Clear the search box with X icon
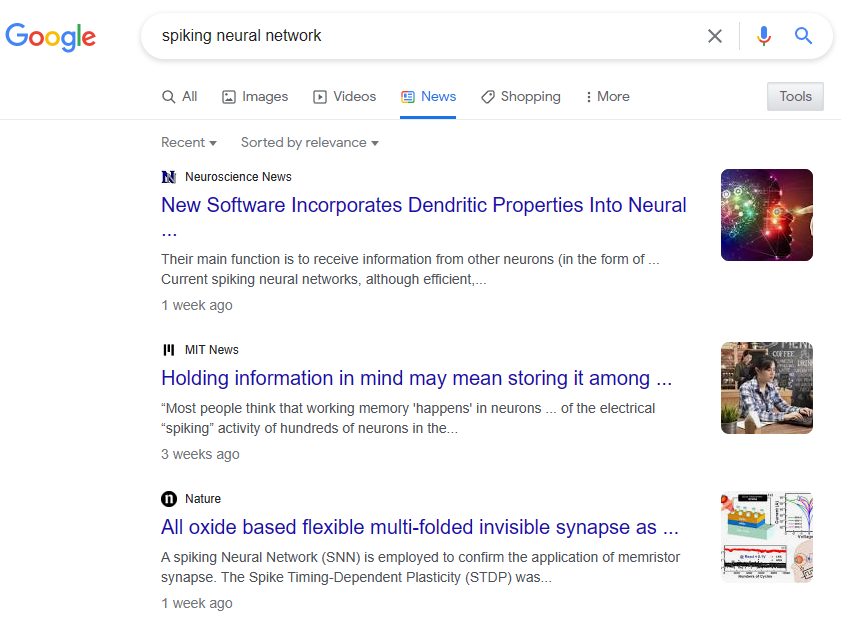The width and height of the screenshot is (841, 618). (x=714, y=36)
